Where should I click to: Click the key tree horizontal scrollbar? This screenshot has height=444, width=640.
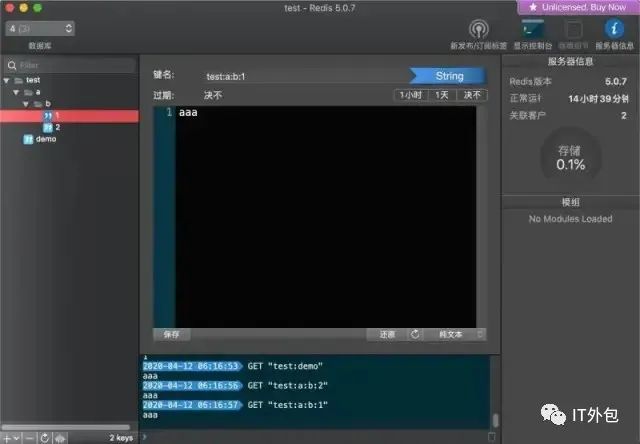coord(66,427)
